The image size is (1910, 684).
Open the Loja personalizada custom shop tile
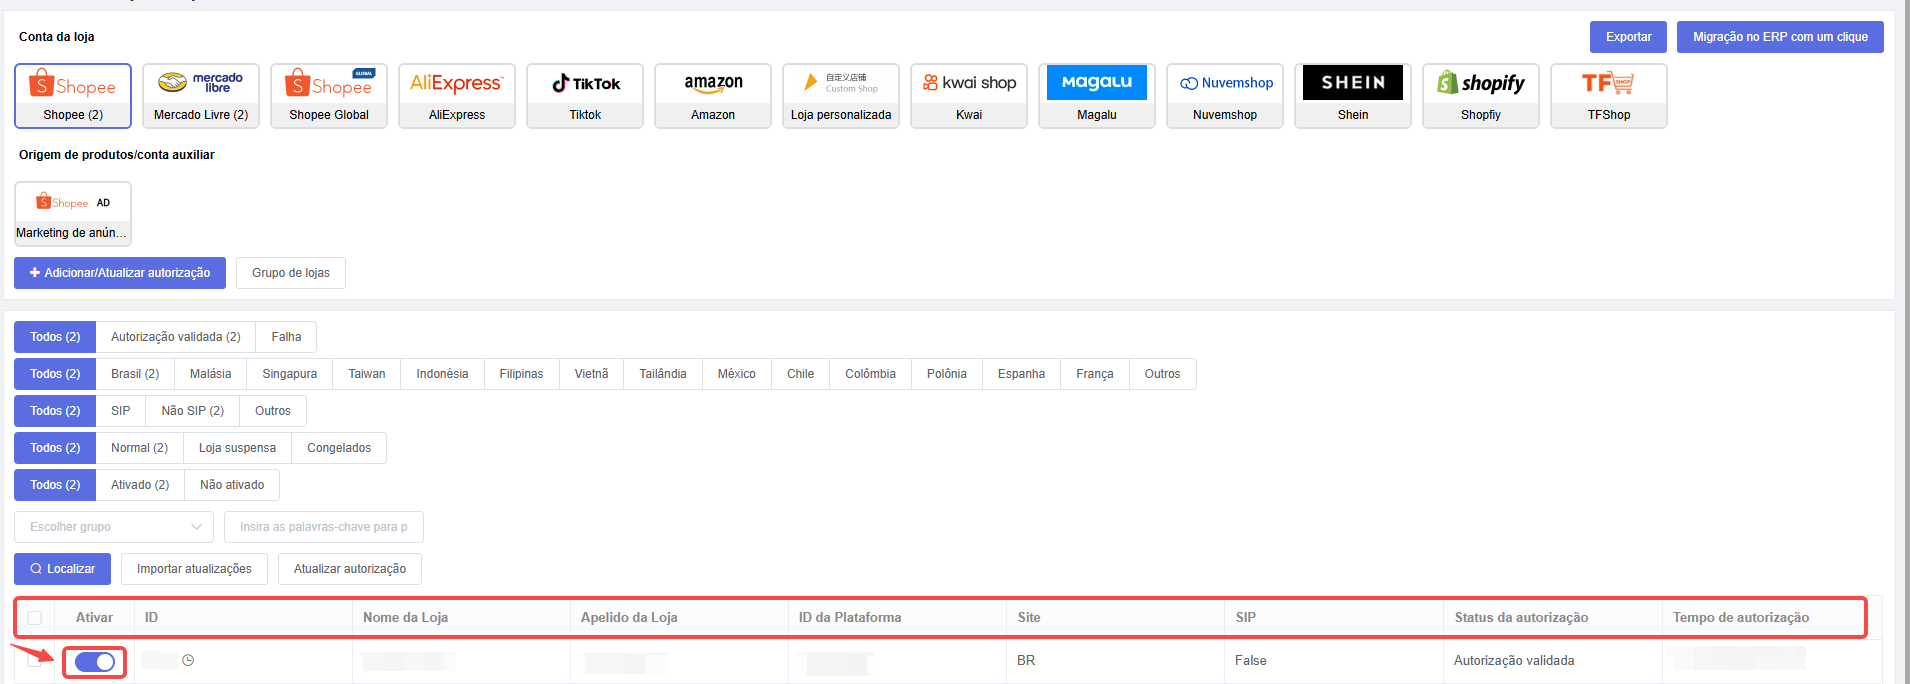841,96
